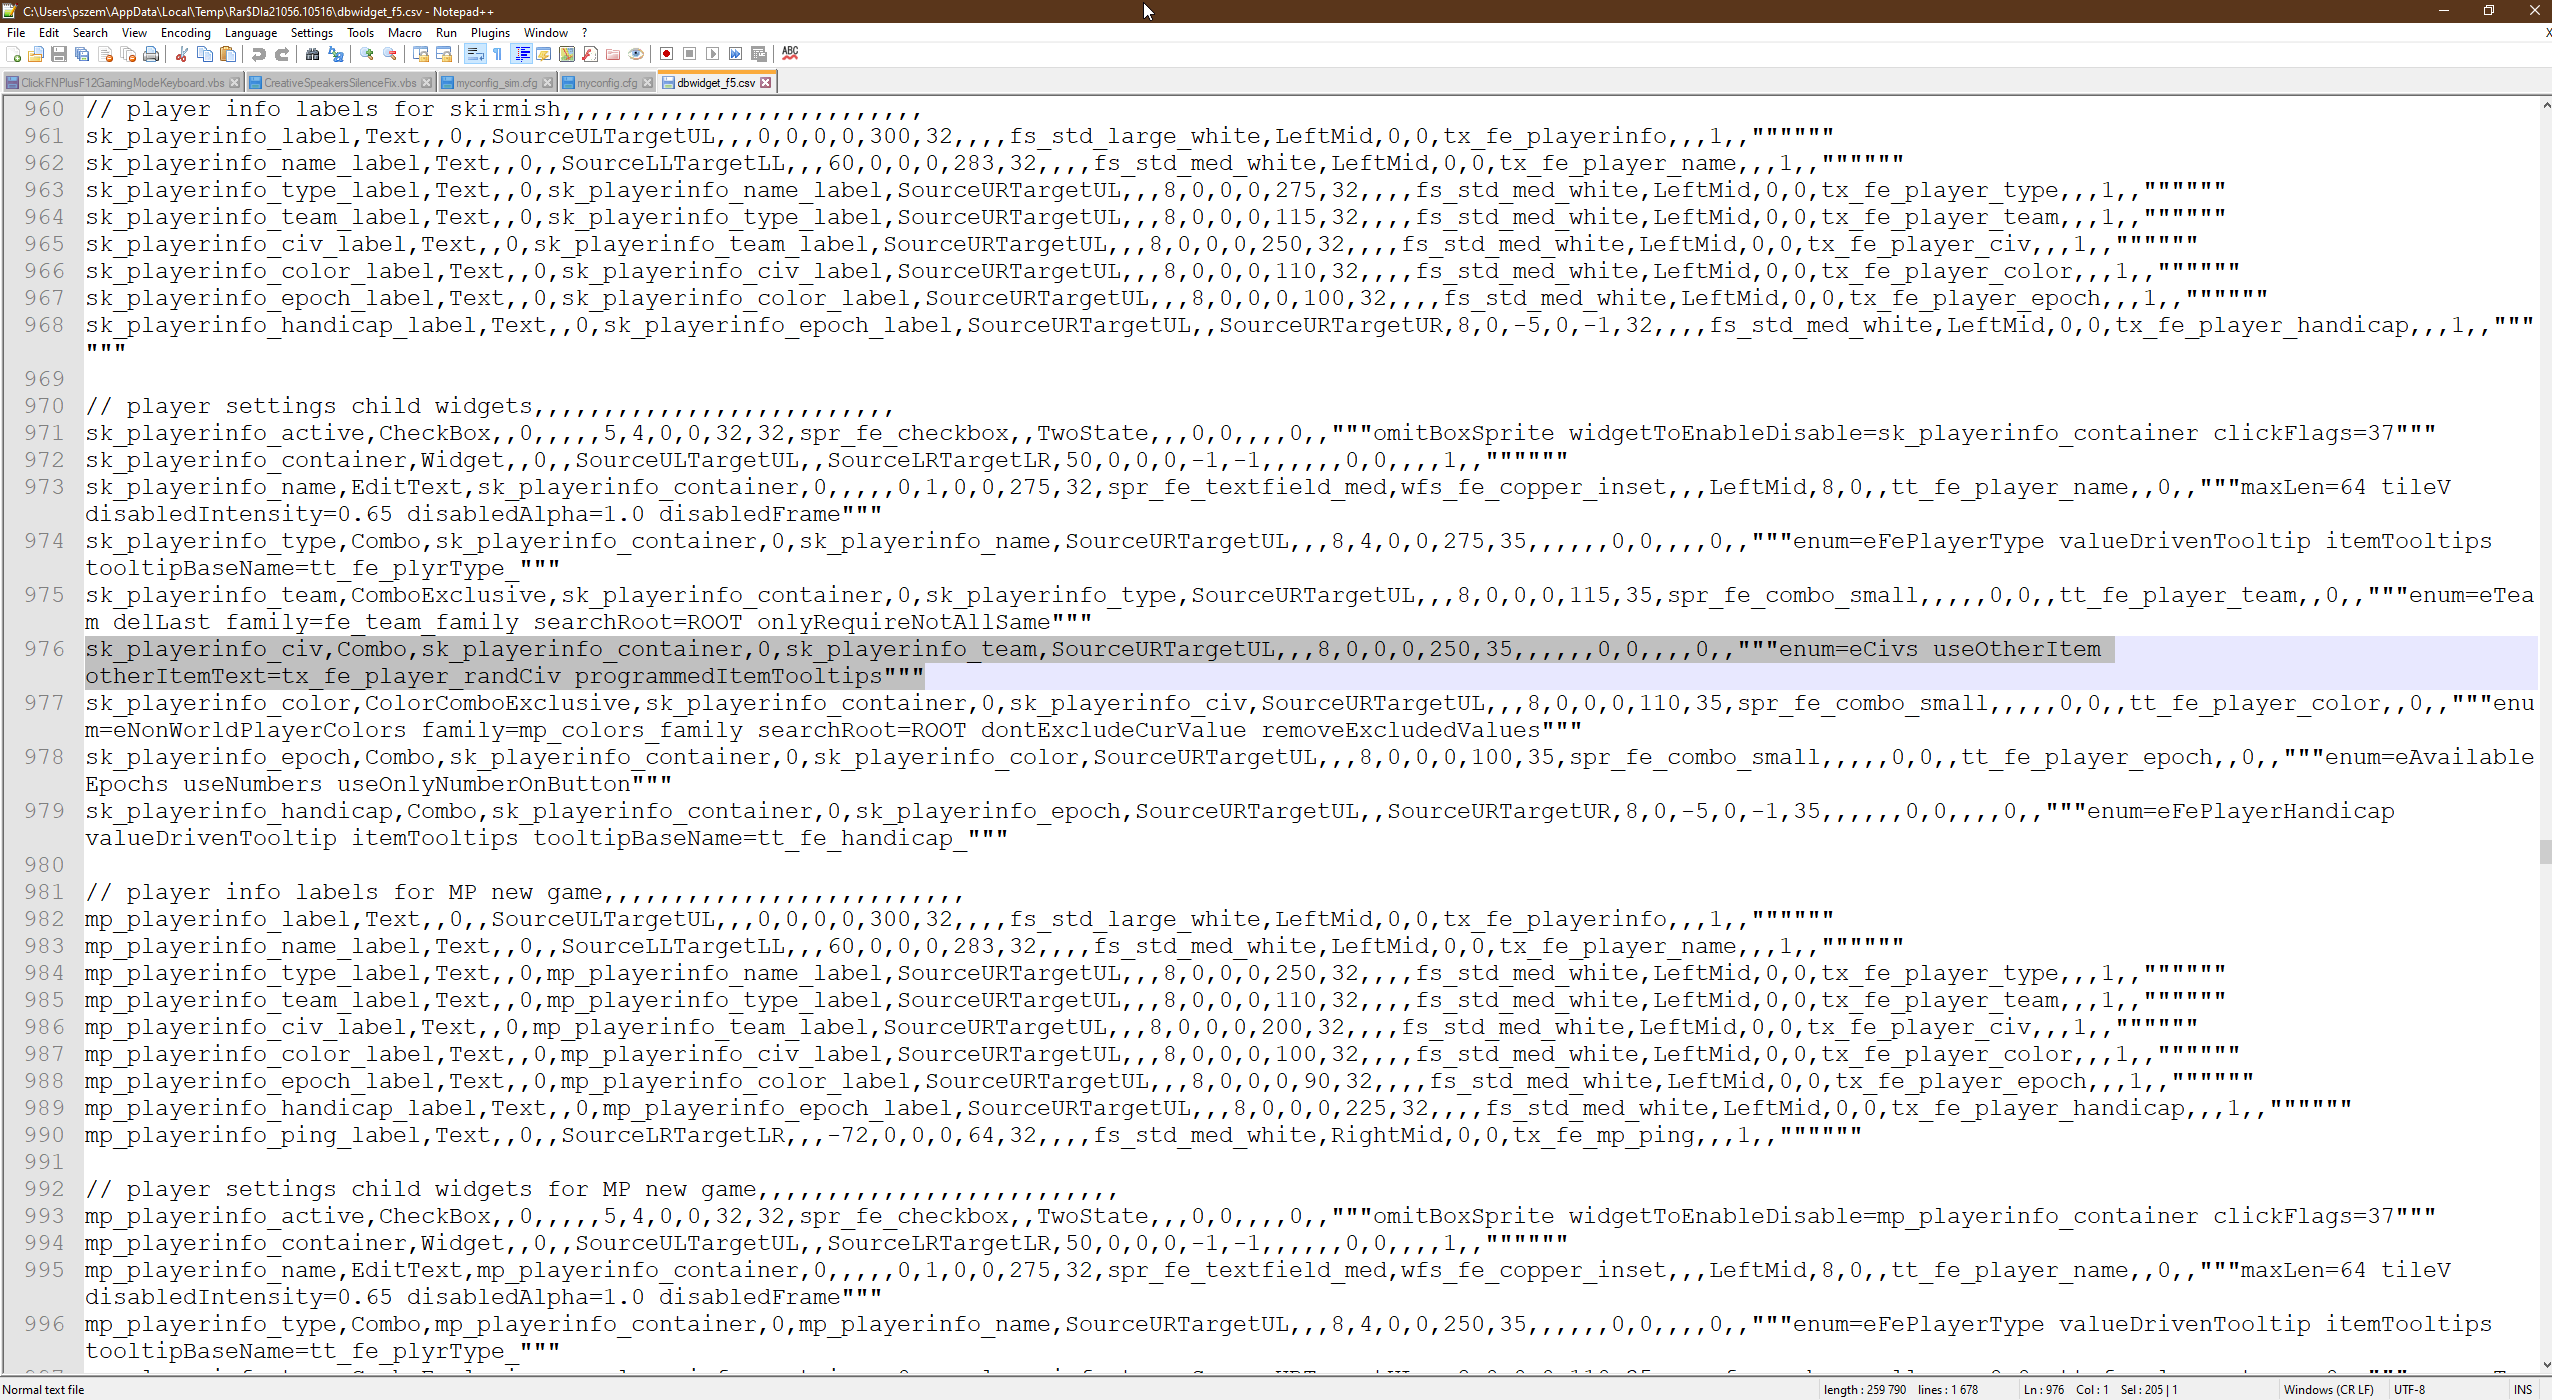The height and width of the screenshot is (1400, 2552).
Task: Open the Replace dialog icon
Action: pyautogui.click(x=336, y=54)
